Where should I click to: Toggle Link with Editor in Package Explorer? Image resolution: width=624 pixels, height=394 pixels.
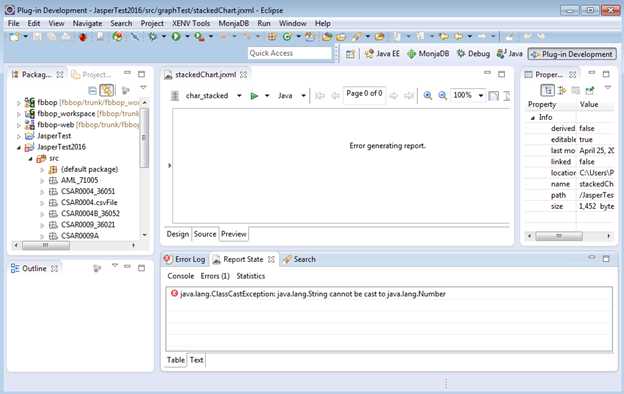pyautogui.click(x=107, y=90)
